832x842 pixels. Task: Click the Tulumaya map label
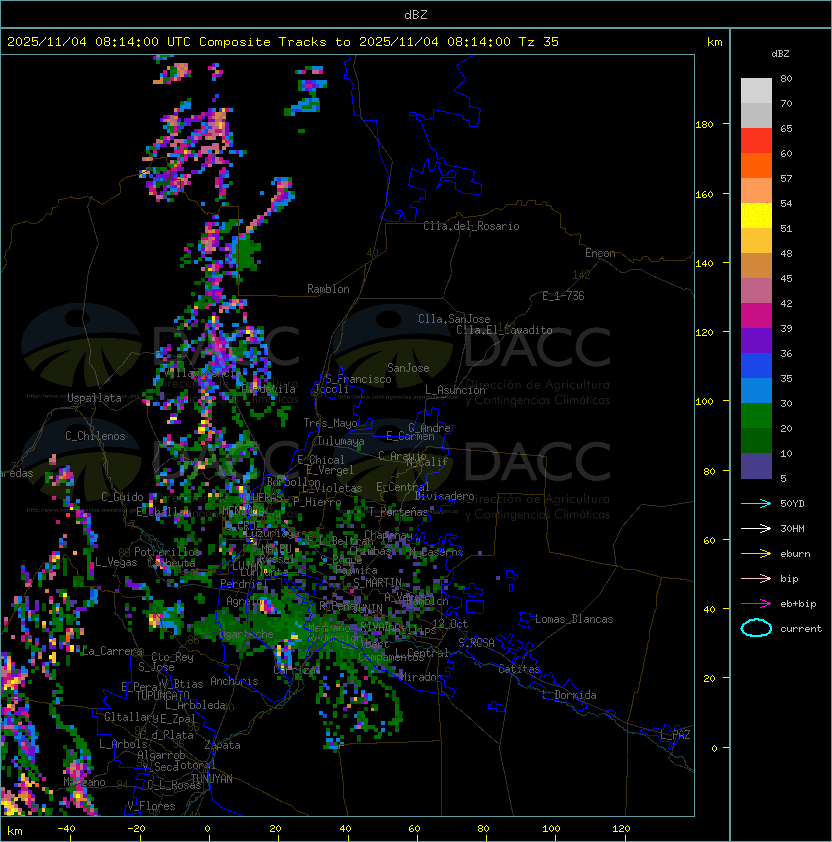341,441
